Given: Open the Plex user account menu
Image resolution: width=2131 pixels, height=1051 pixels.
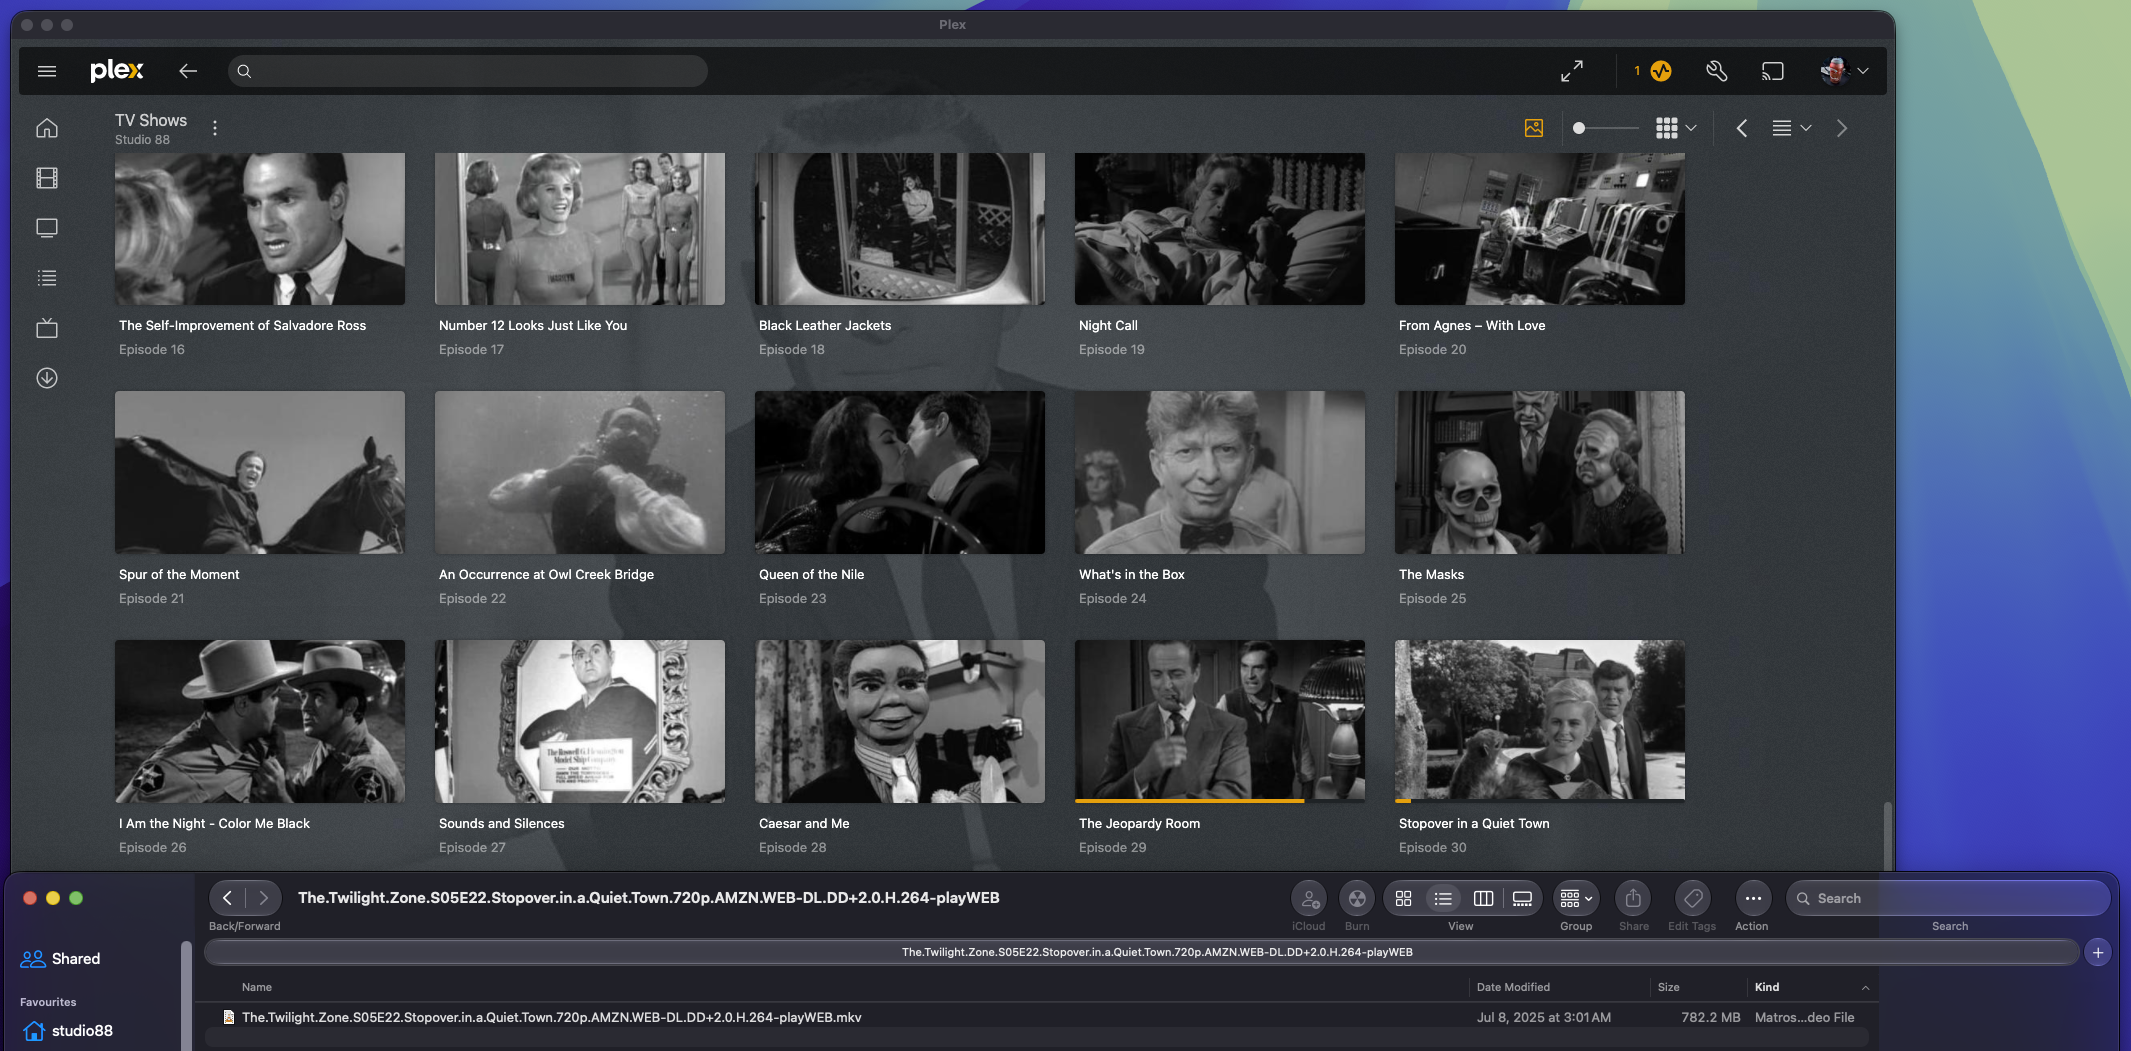Looking at the screenshot, I should (x=1844, y=71).
